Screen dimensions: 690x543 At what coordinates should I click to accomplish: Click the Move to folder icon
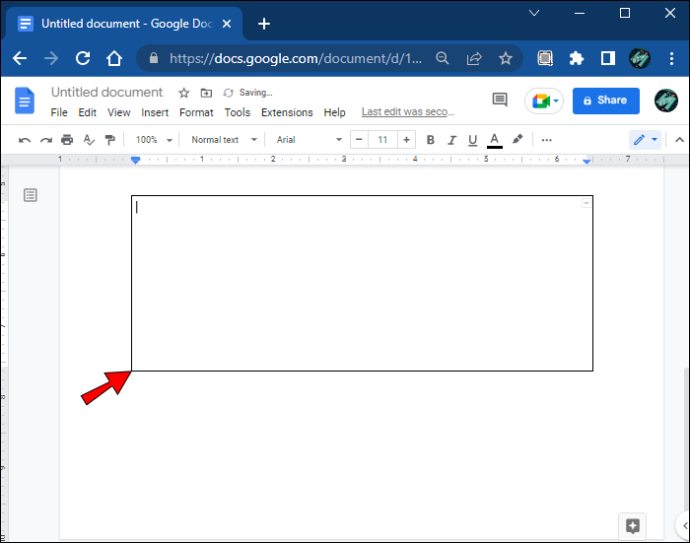click(x=206, y=93)
